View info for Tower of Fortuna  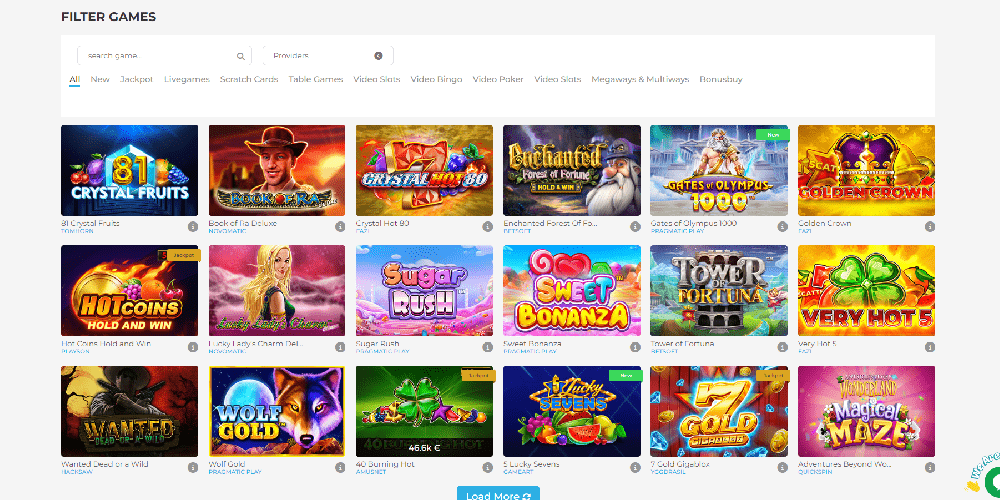point(782,346)
